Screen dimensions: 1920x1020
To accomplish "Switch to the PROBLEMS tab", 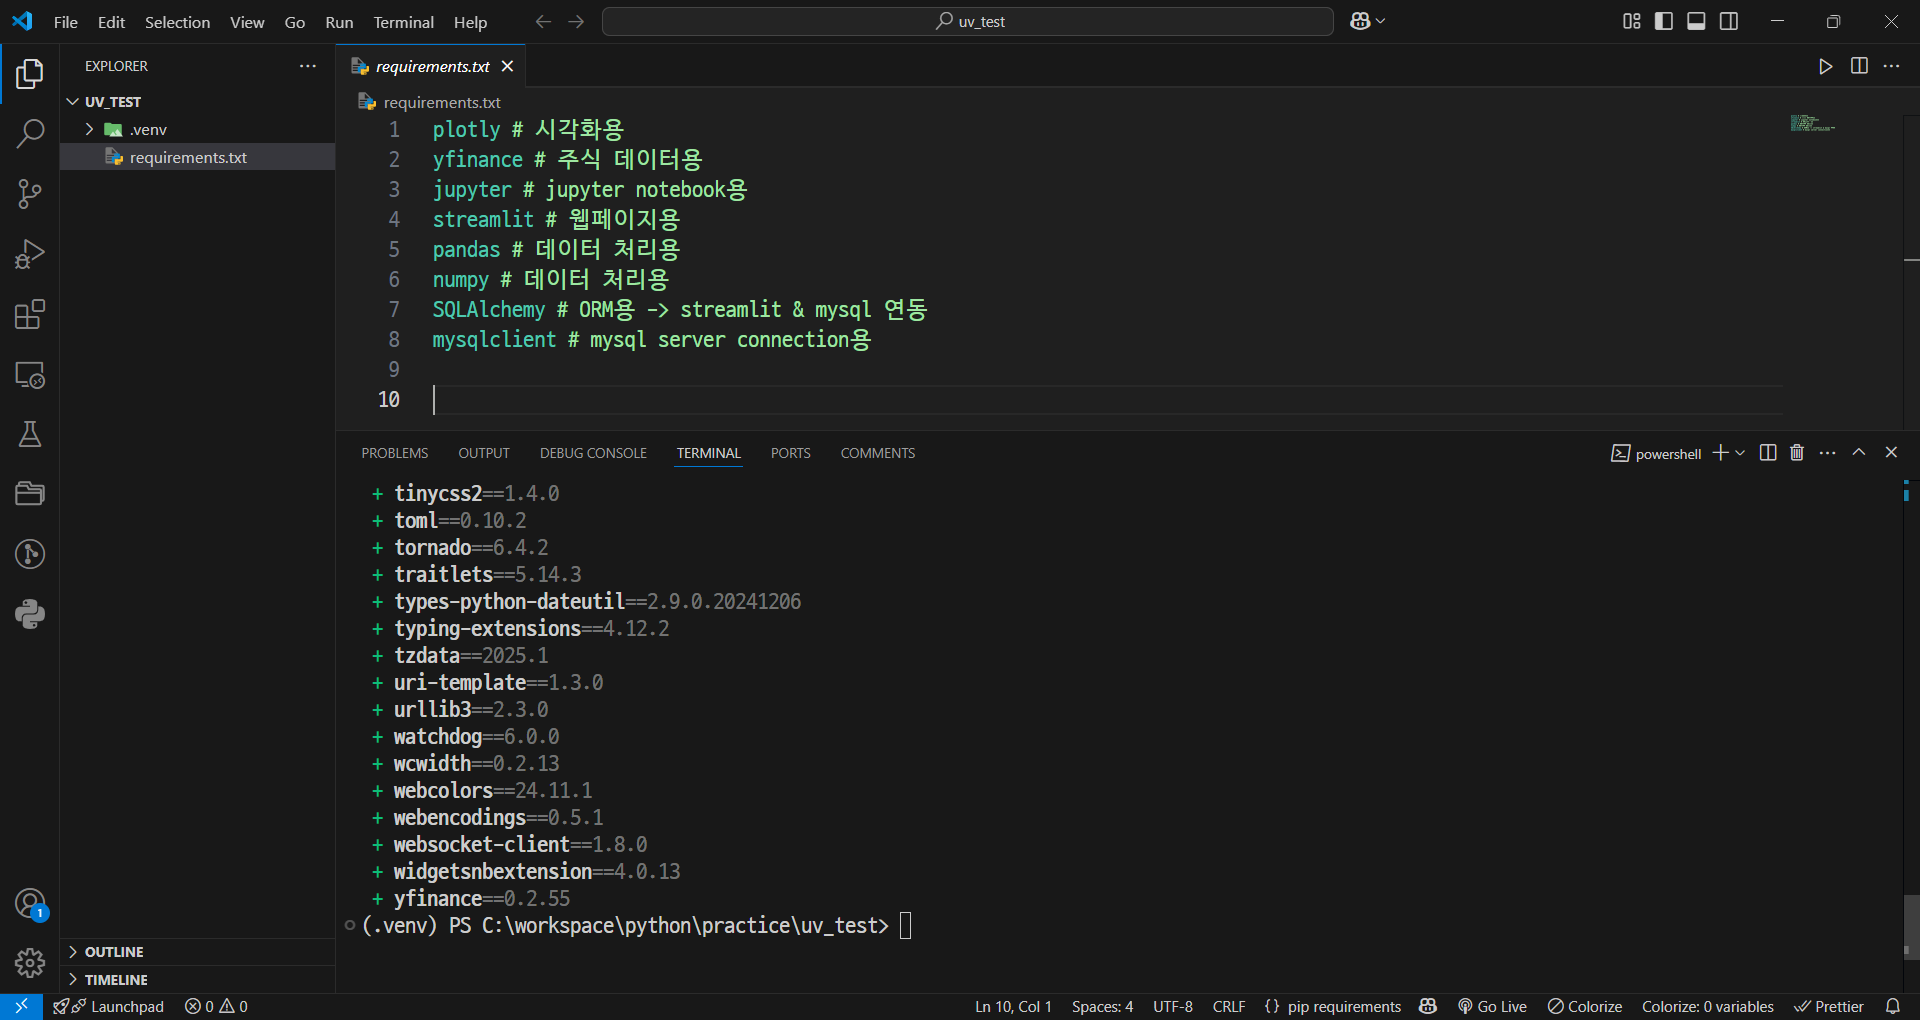I will point(395,453).
